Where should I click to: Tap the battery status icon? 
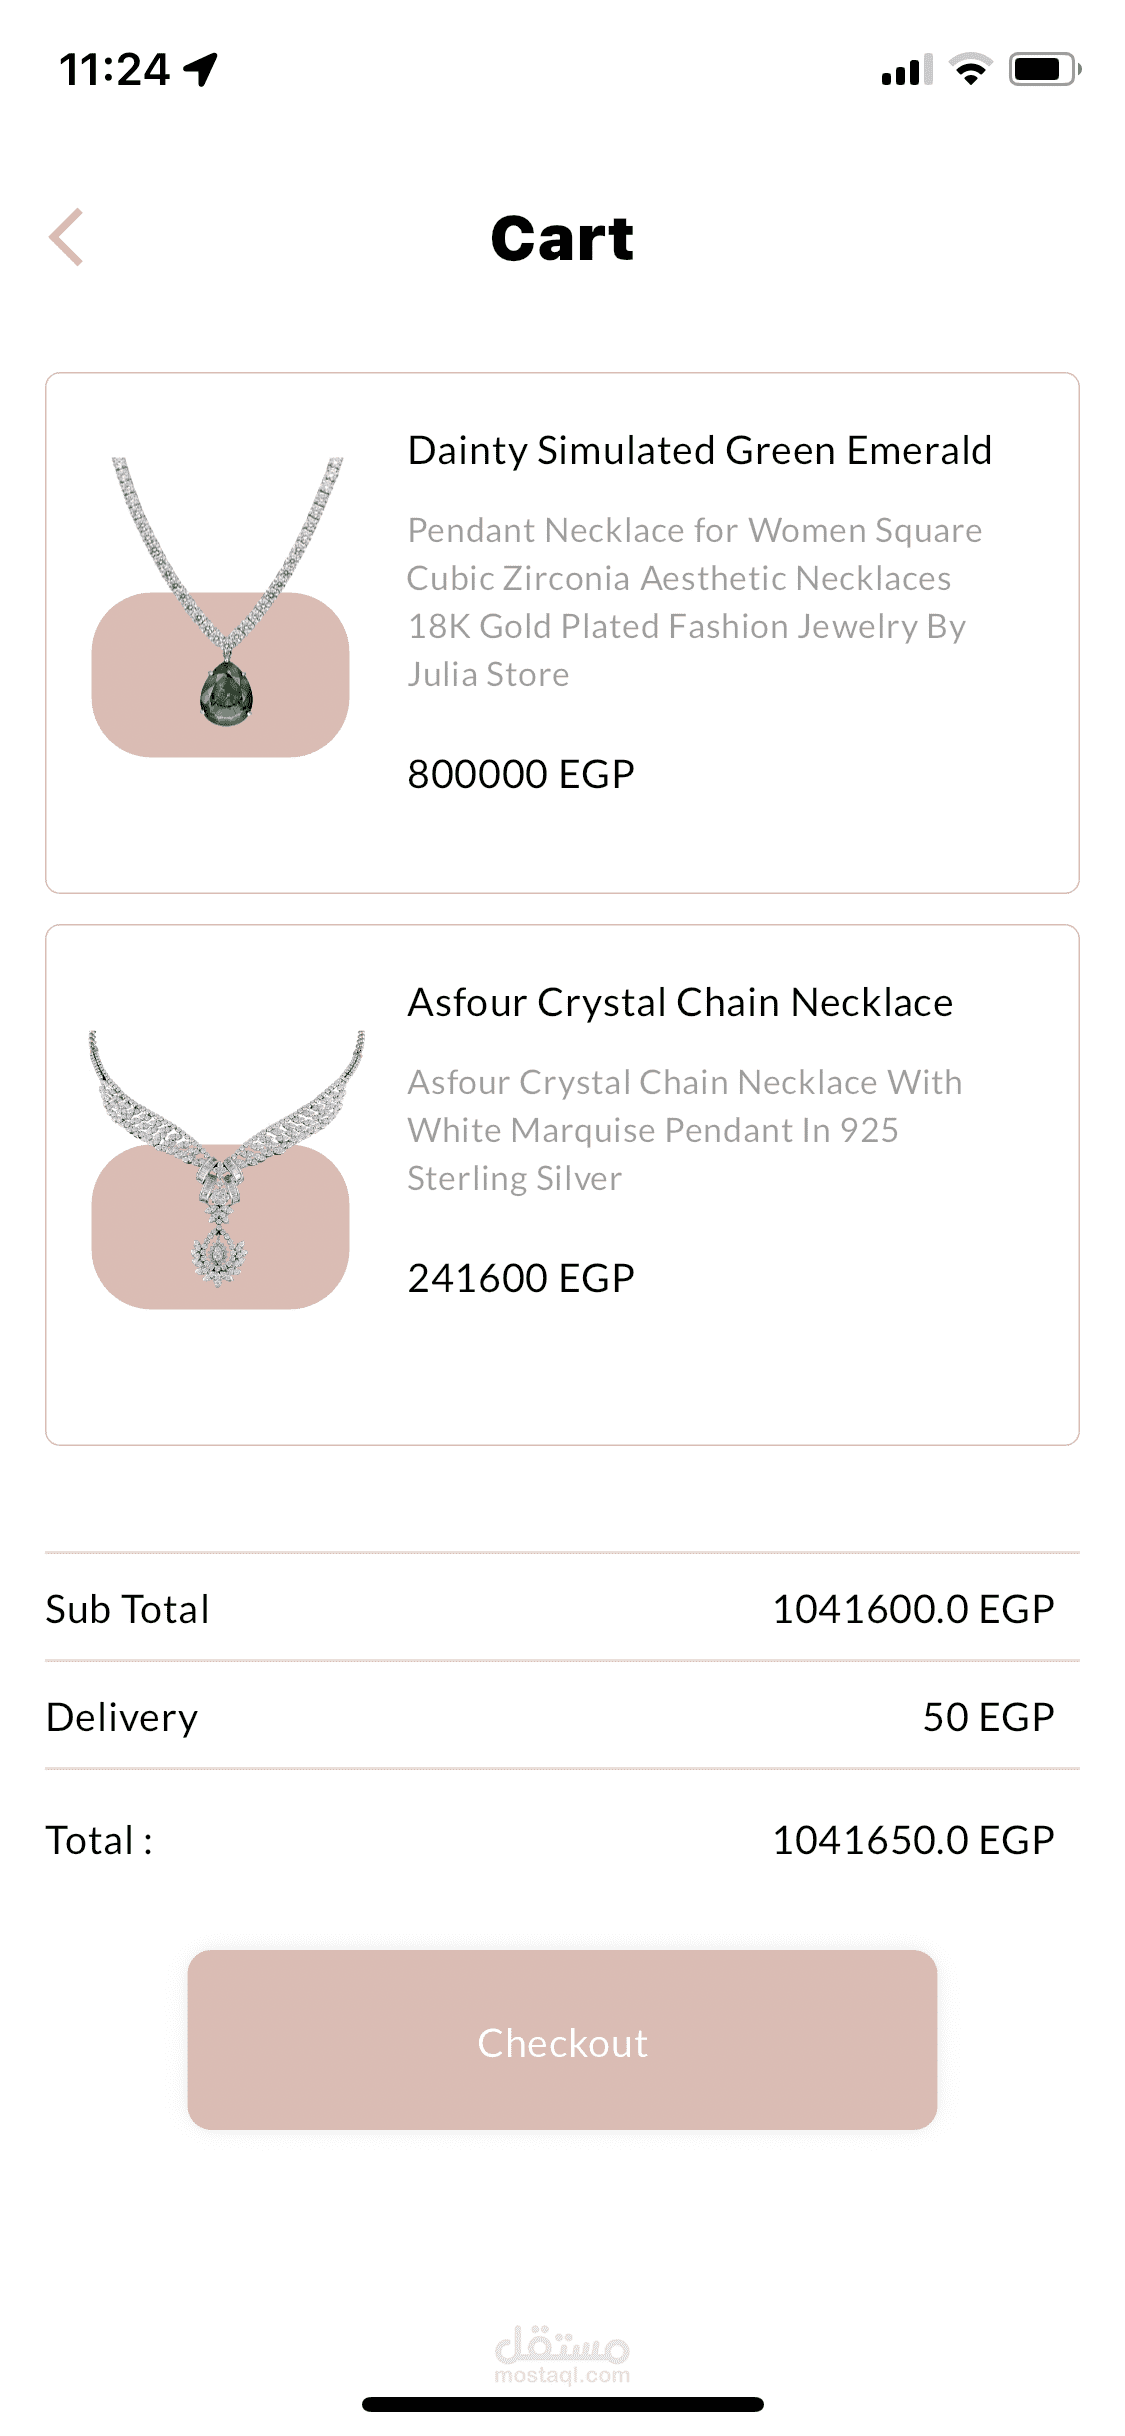coord(1043,70)
